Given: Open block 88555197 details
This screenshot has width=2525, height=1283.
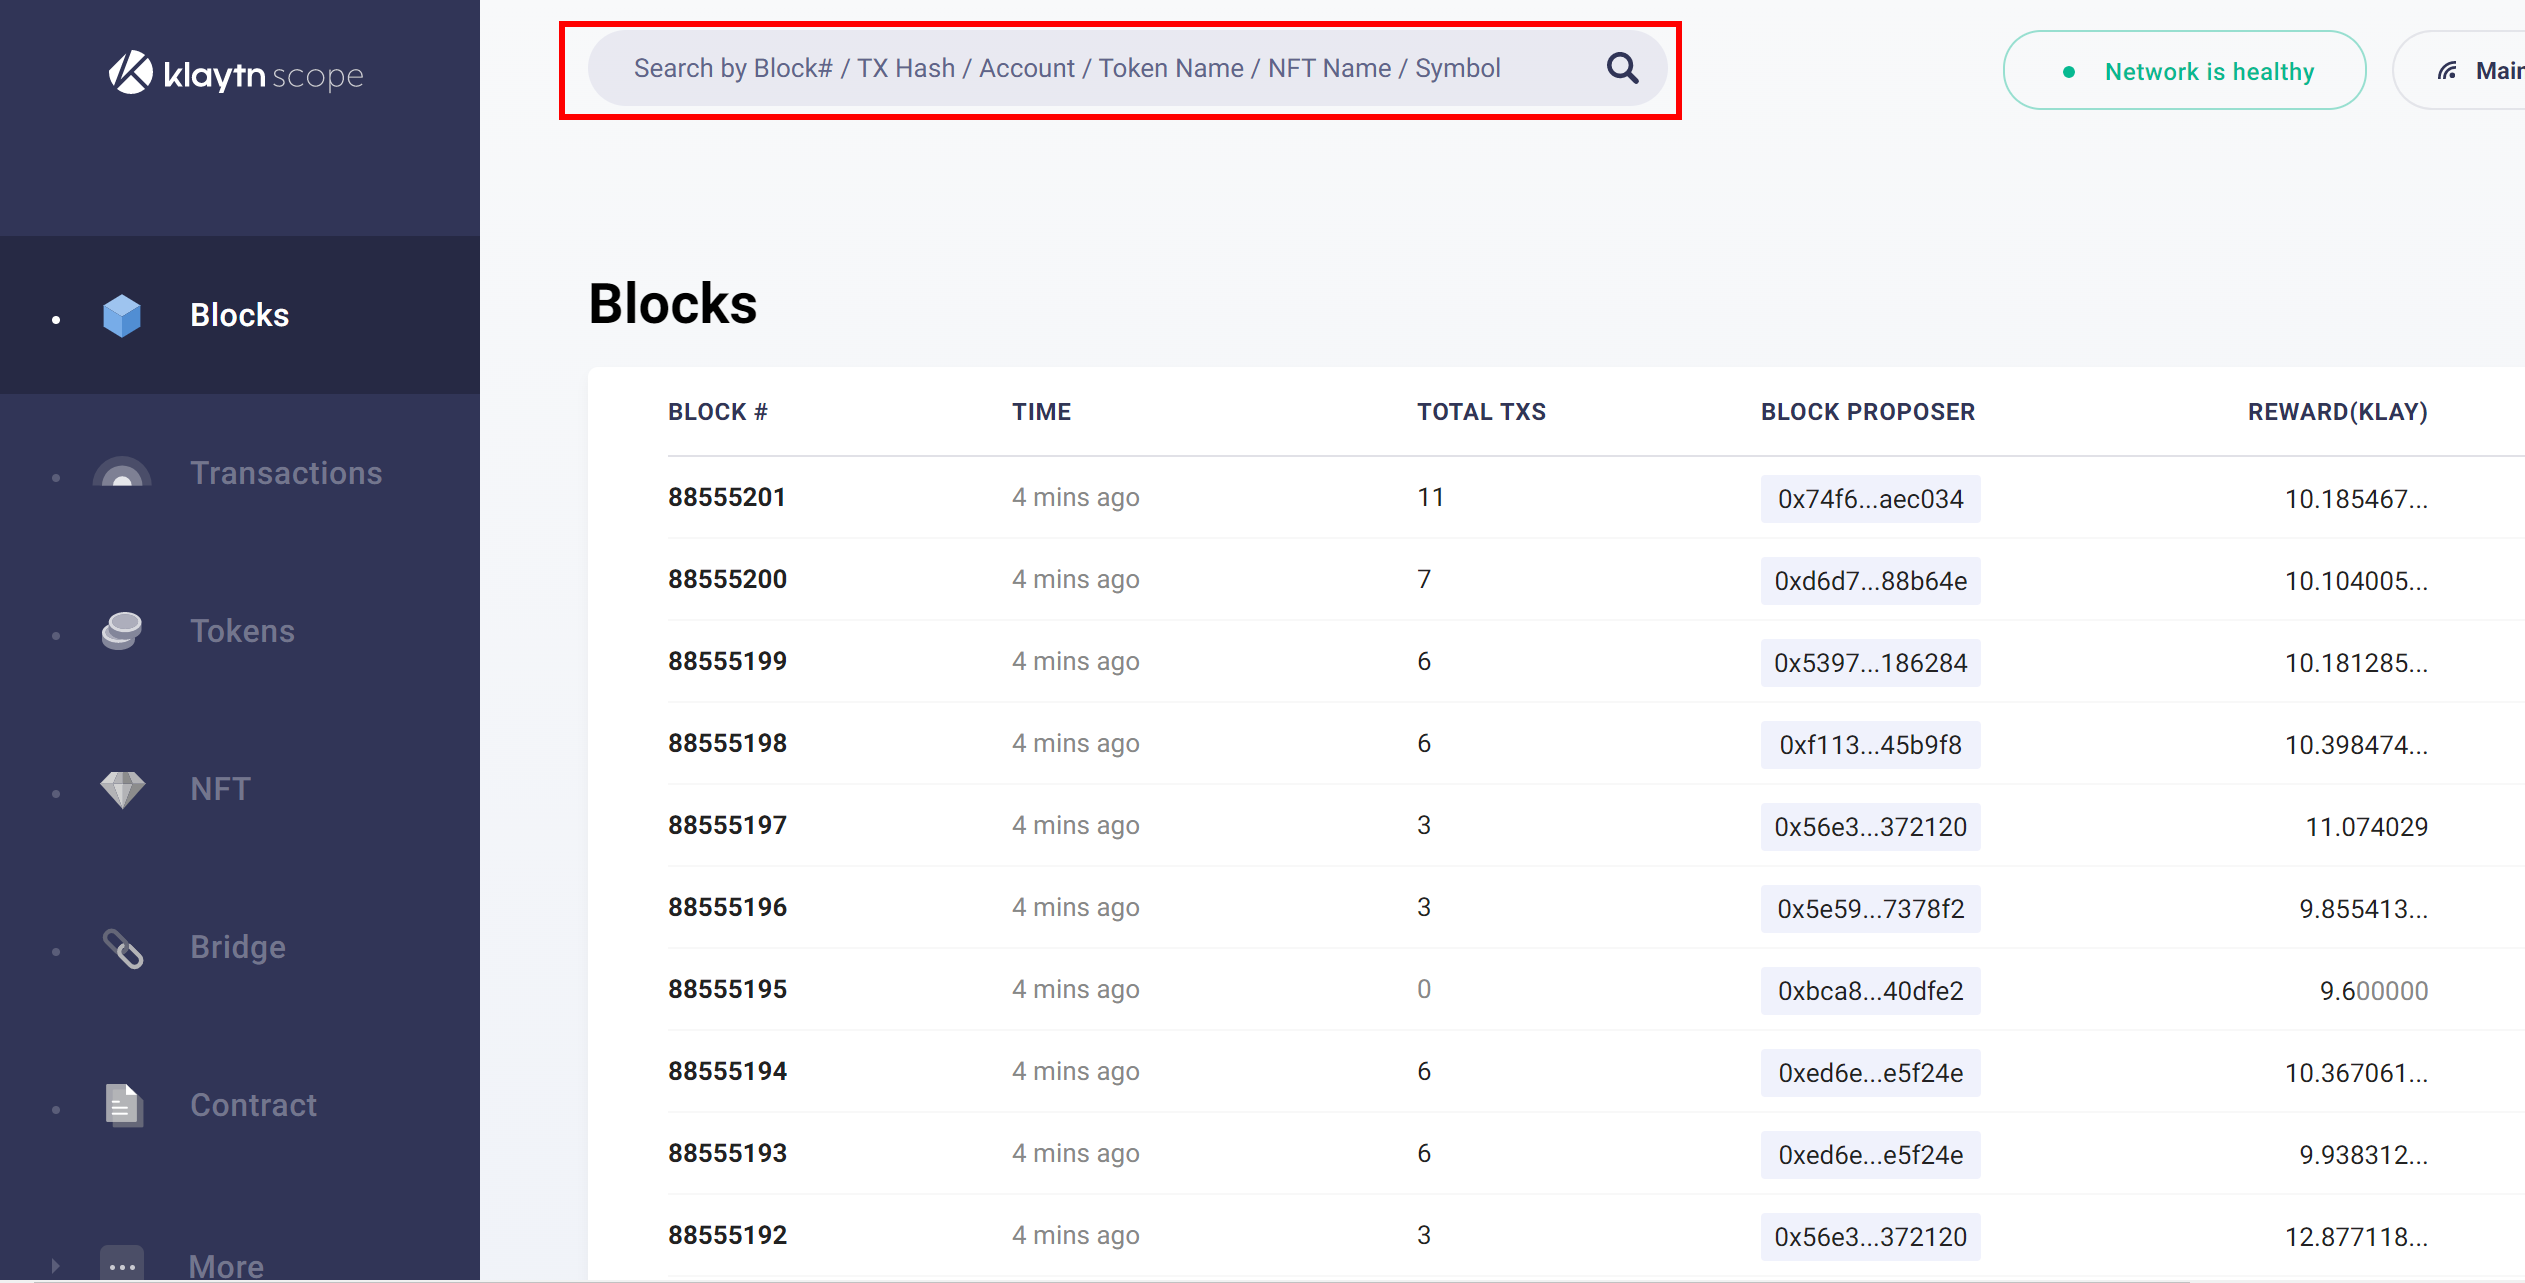Looking at the screenshot, I should click(x=727, y=825).
